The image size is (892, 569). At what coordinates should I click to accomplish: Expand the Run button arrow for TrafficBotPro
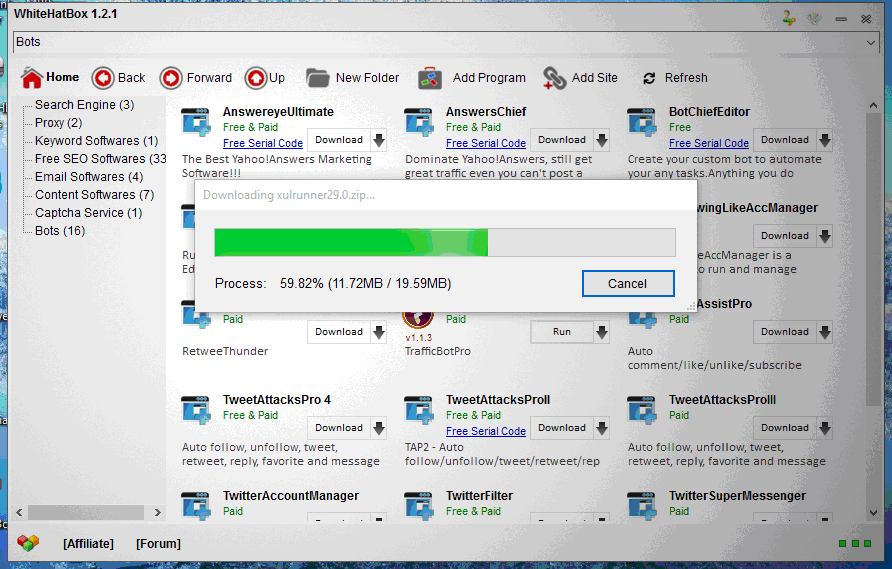point(601,332)
